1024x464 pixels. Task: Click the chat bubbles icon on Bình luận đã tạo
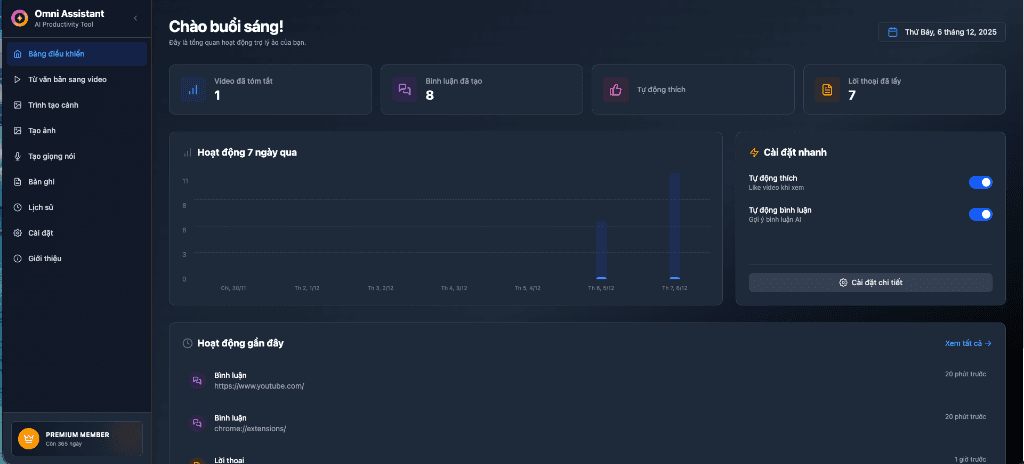[x=404, y=90]
